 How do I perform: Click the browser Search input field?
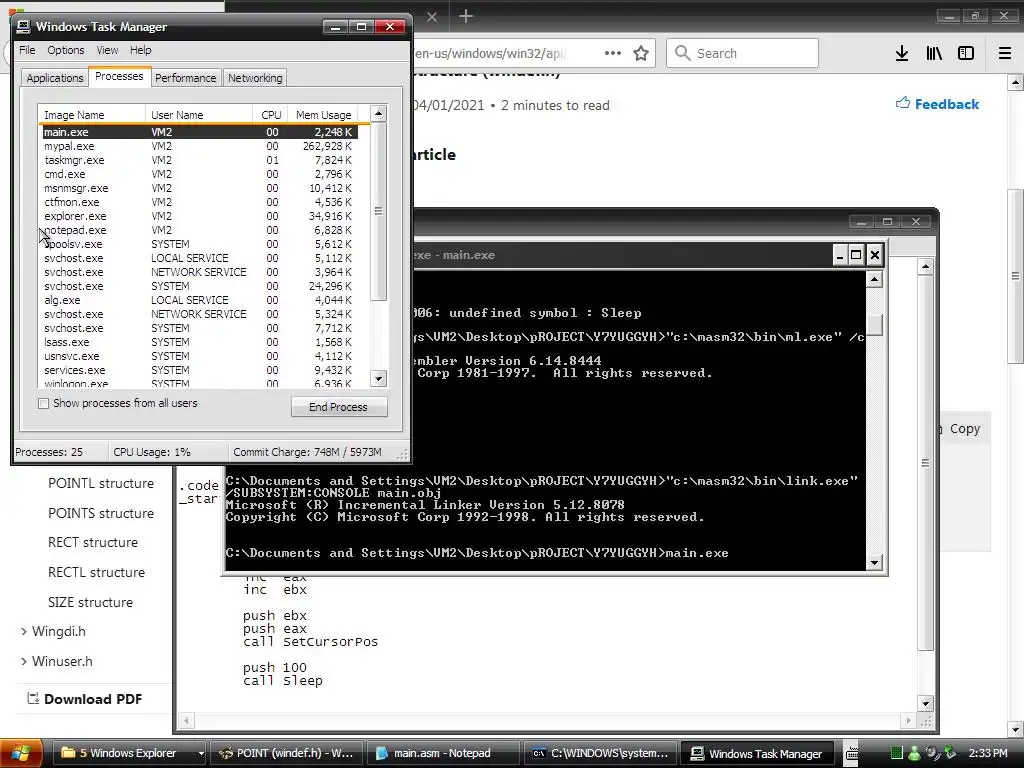pyautogui.click(x=742, y=53)
